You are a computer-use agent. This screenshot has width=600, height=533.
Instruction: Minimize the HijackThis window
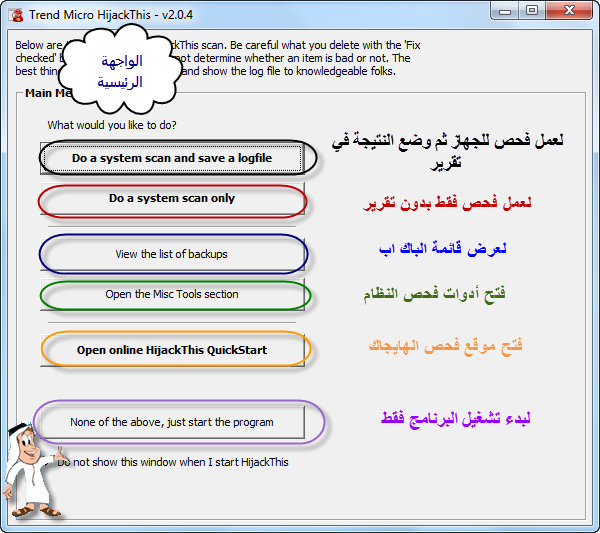[x=505, y=11]
